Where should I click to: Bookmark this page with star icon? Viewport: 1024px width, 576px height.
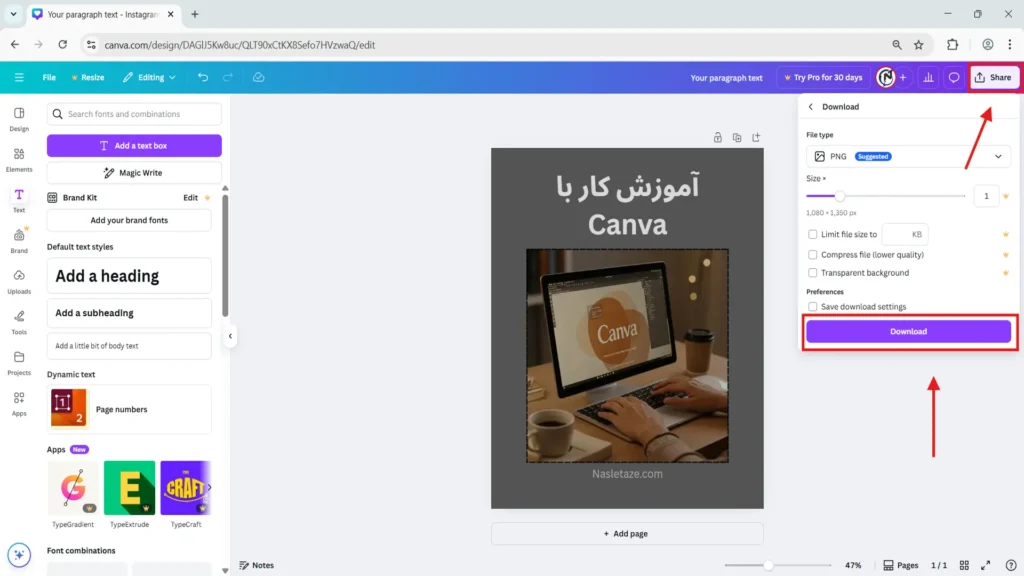click(x=919, y=44)
